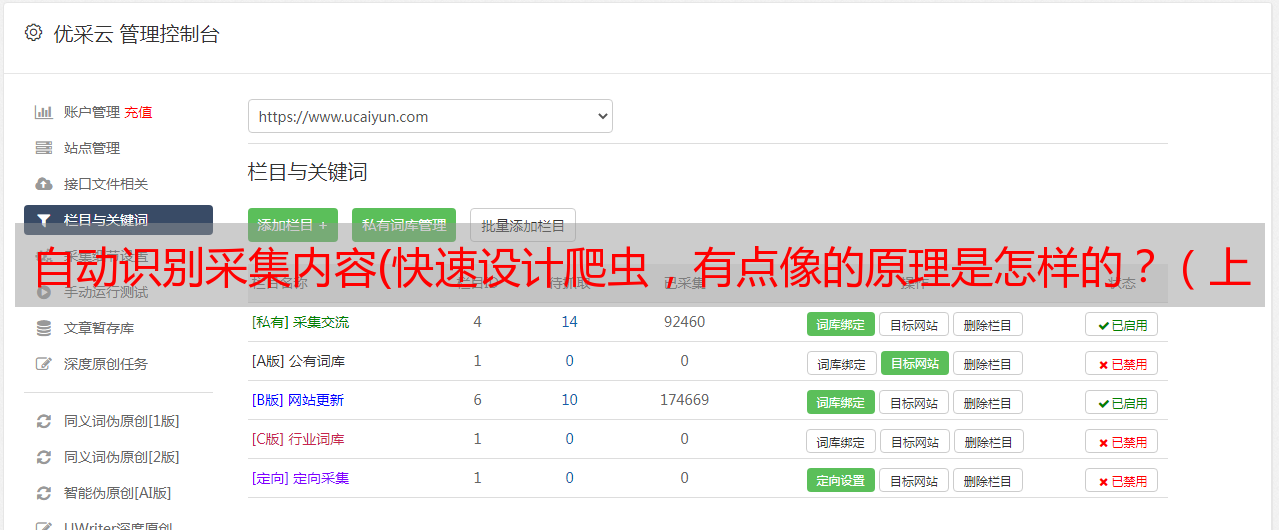The width and height of the screenshot is (1279, 530).
Task: Click the collected count 92460
Action: (684, 322)
